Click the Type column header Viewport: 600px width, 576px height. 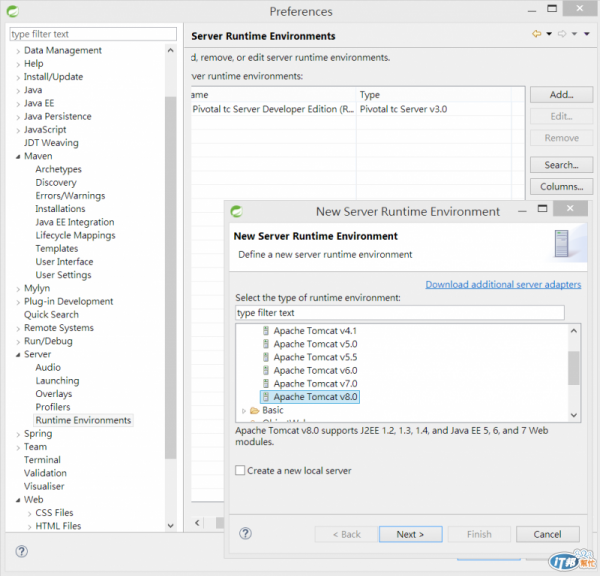pyautogui.click(x=433, y=95)
